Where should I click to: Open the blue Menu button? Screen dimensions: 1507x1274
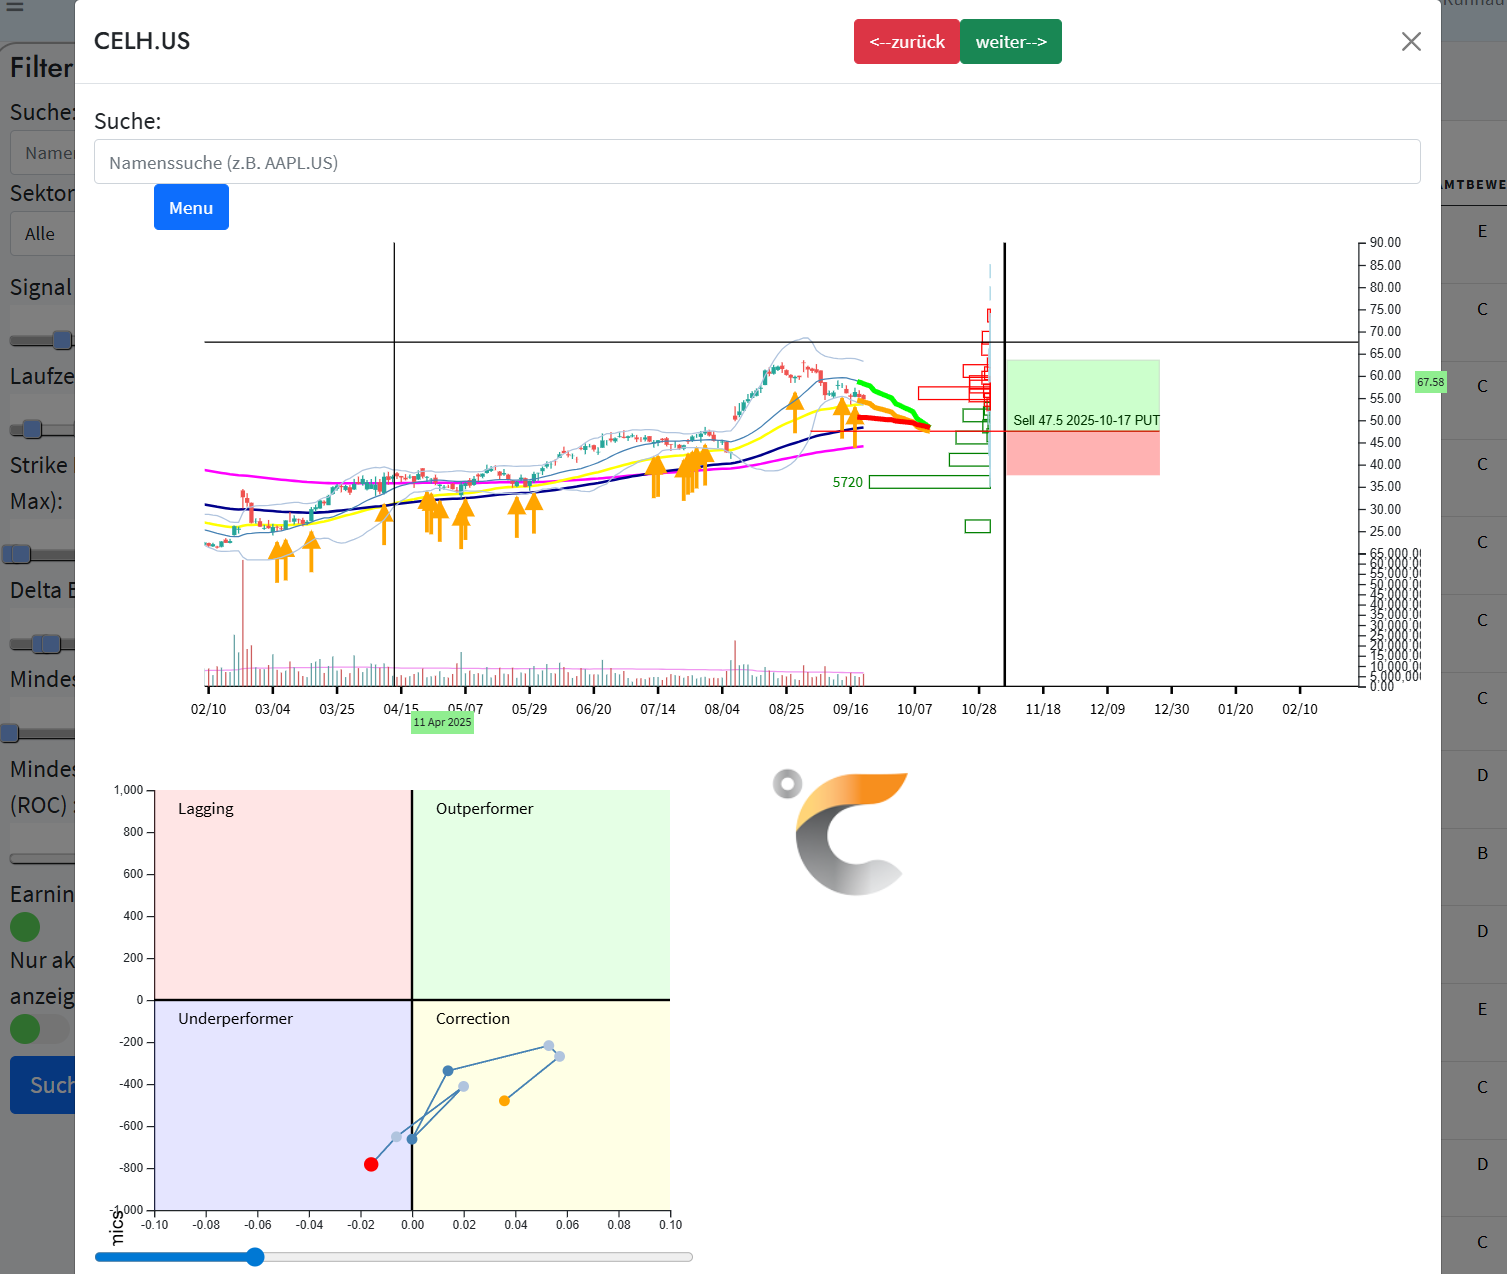[x=191, y=207]
